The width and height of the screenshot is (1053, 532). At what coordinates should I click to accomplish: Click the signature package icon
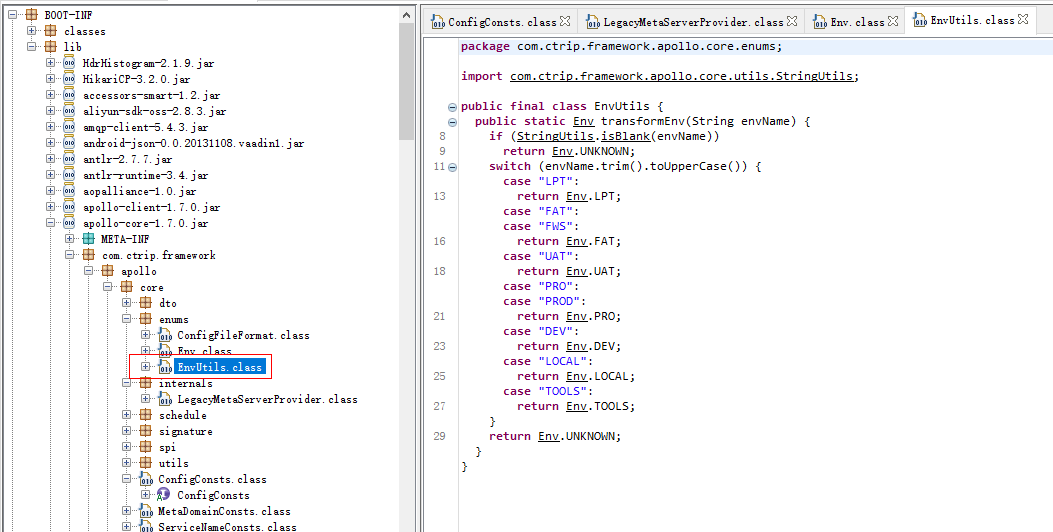pos(146,431)
